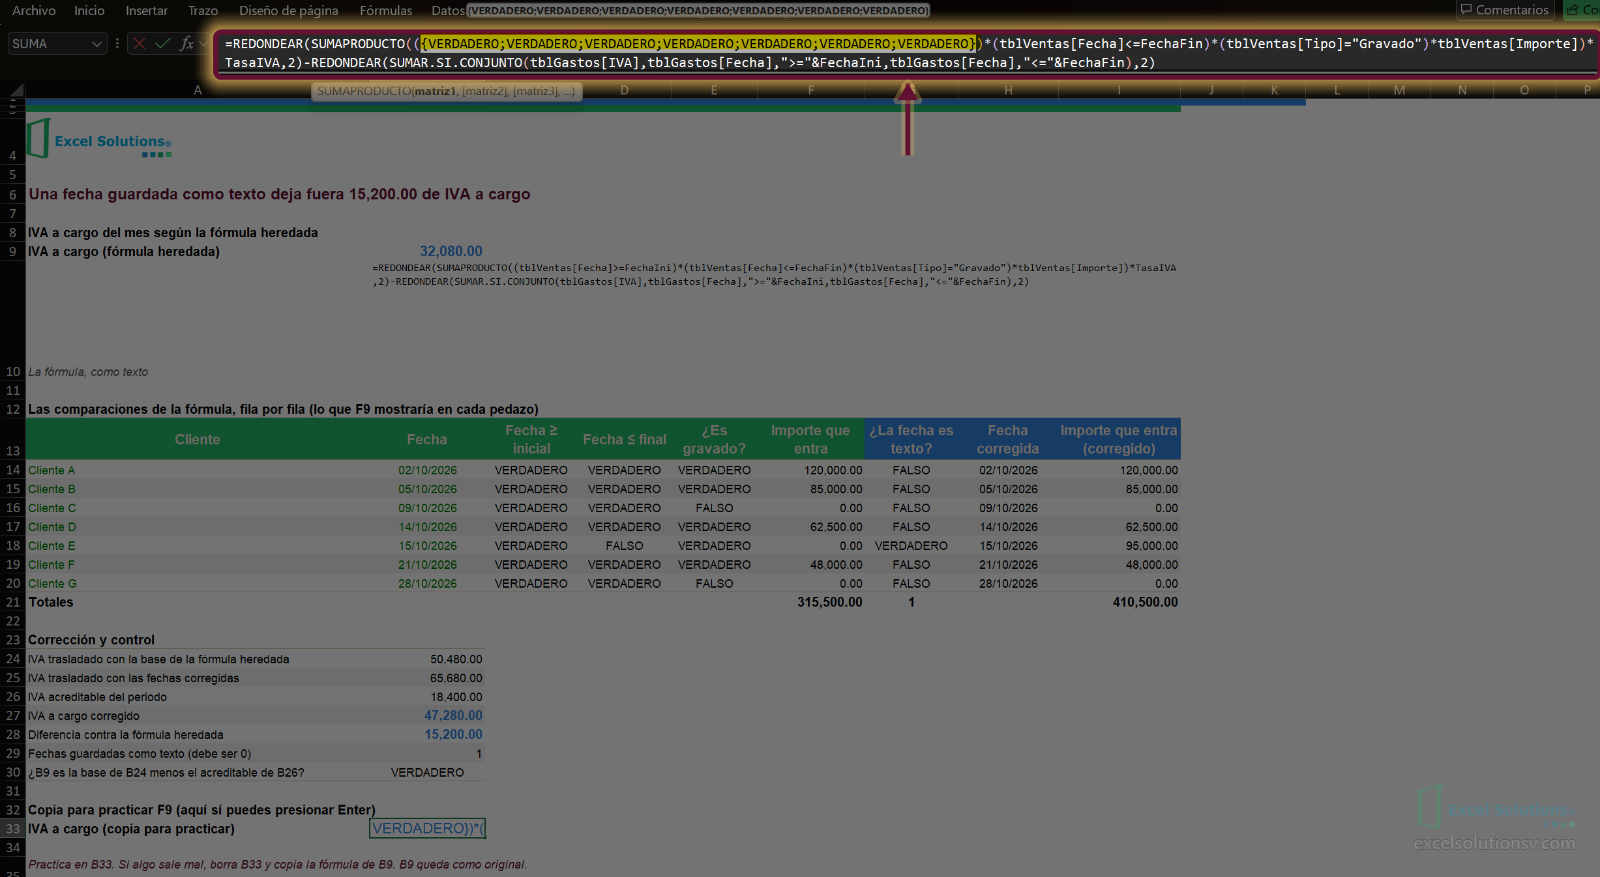Click the '¿Es gravado?' table header
Viewport: 1600px width, 877px height.
tap(714, 439)
